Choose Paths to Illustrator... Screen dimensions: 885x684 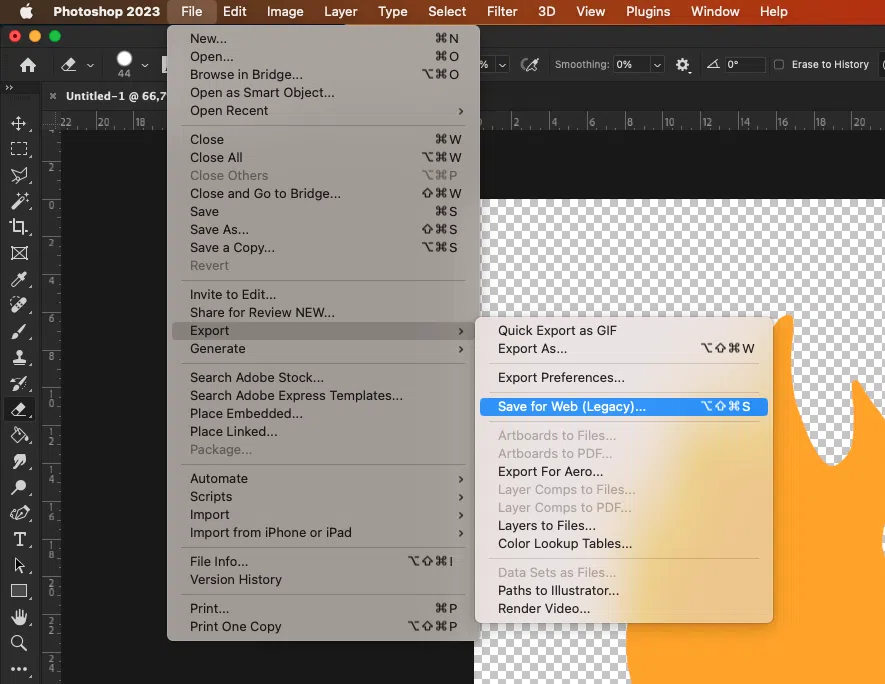pos(624,591)
